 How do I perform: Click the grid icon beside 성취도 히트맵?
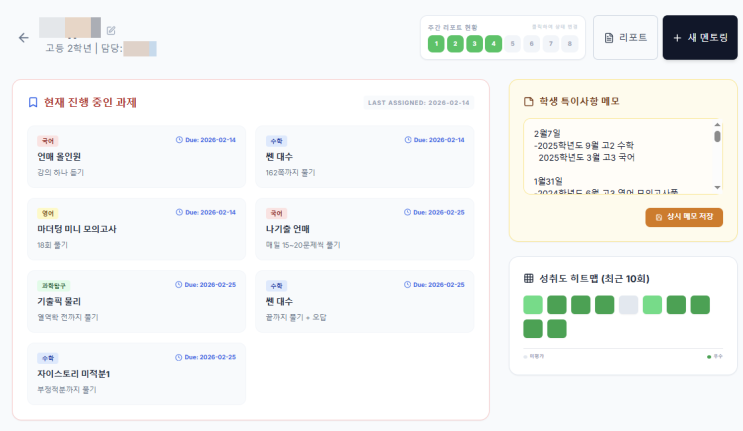point(529,278)
